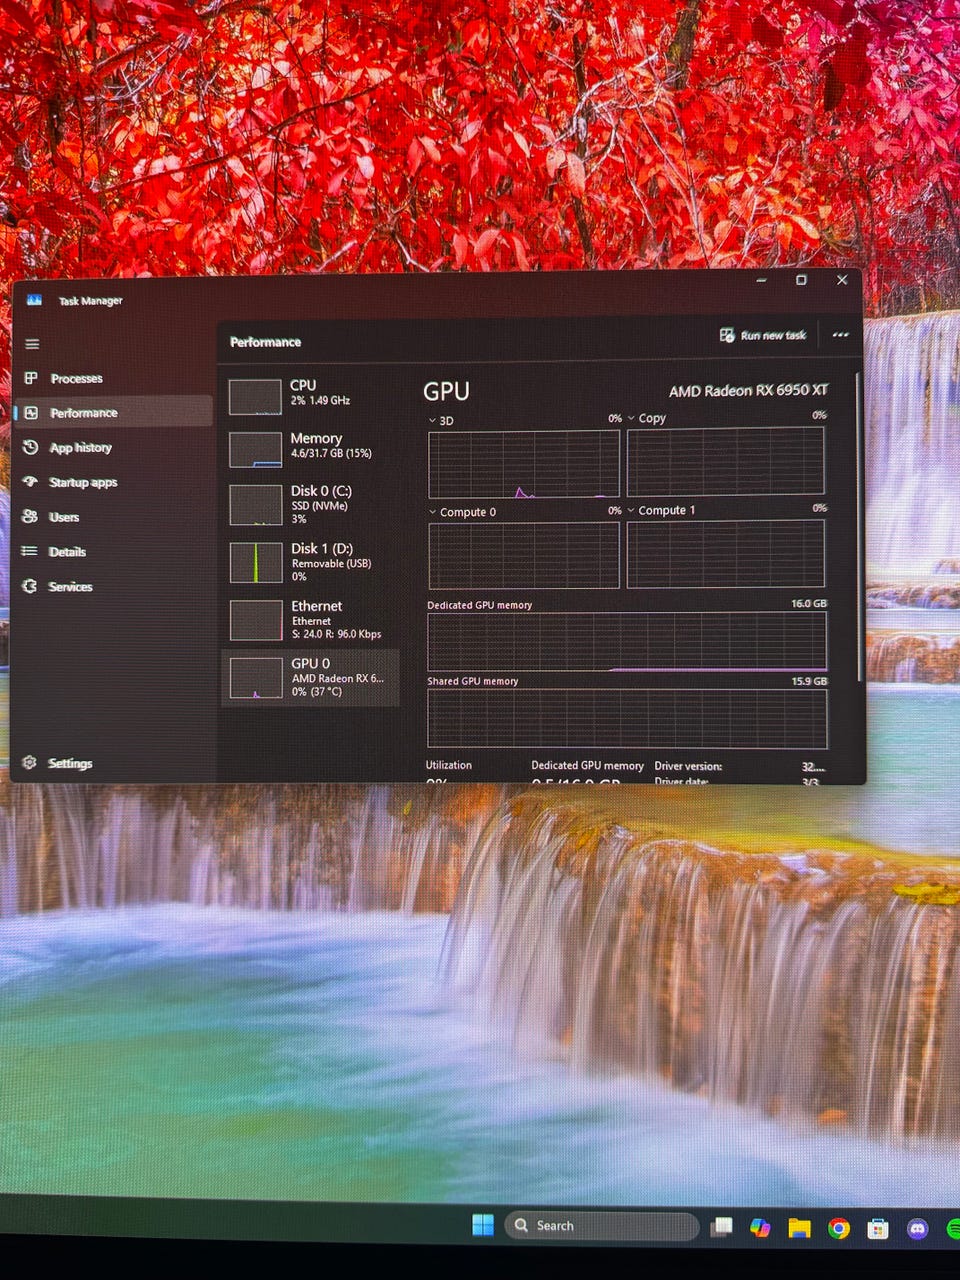The image size is (960, 1280).
Task: Click the App history clock icon
Action: pos(31,447)
